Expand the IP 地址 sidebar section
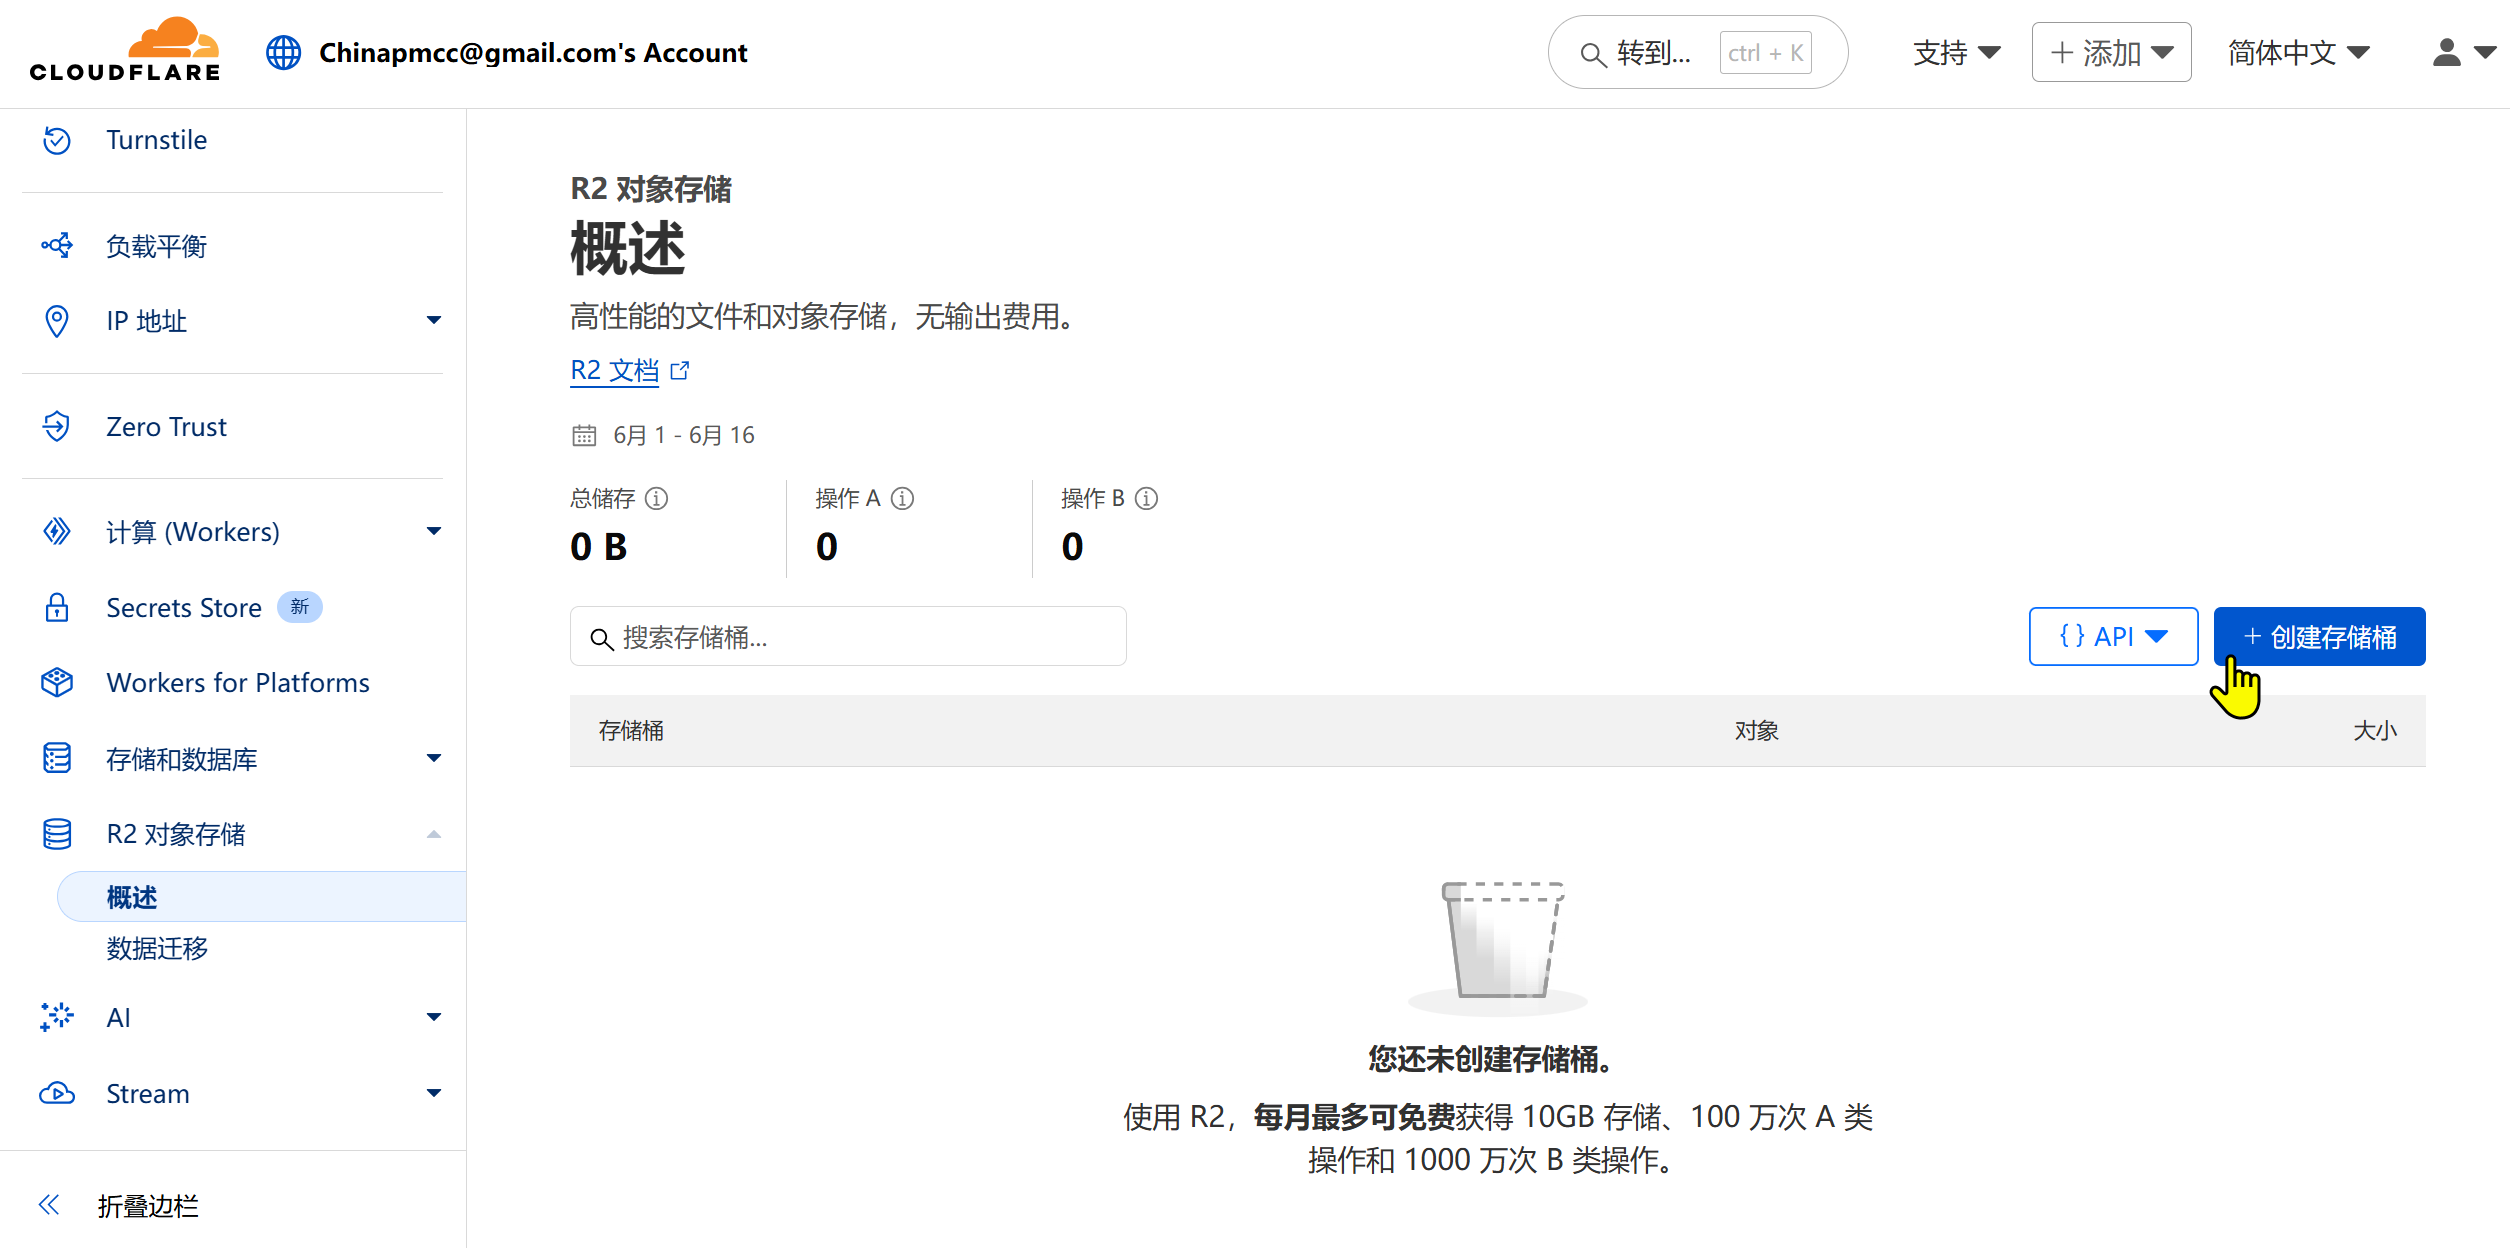The image size is (2510, 1248). [433, 321]
